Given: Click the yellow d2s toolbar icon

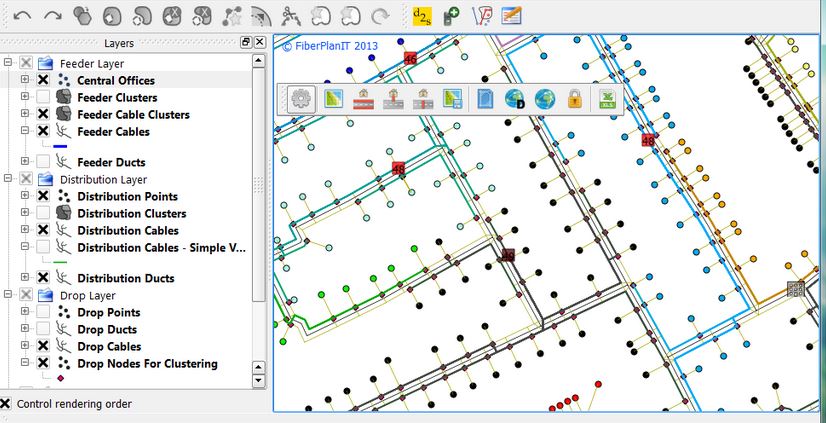Looking at the screenshot, I should 422,15.
